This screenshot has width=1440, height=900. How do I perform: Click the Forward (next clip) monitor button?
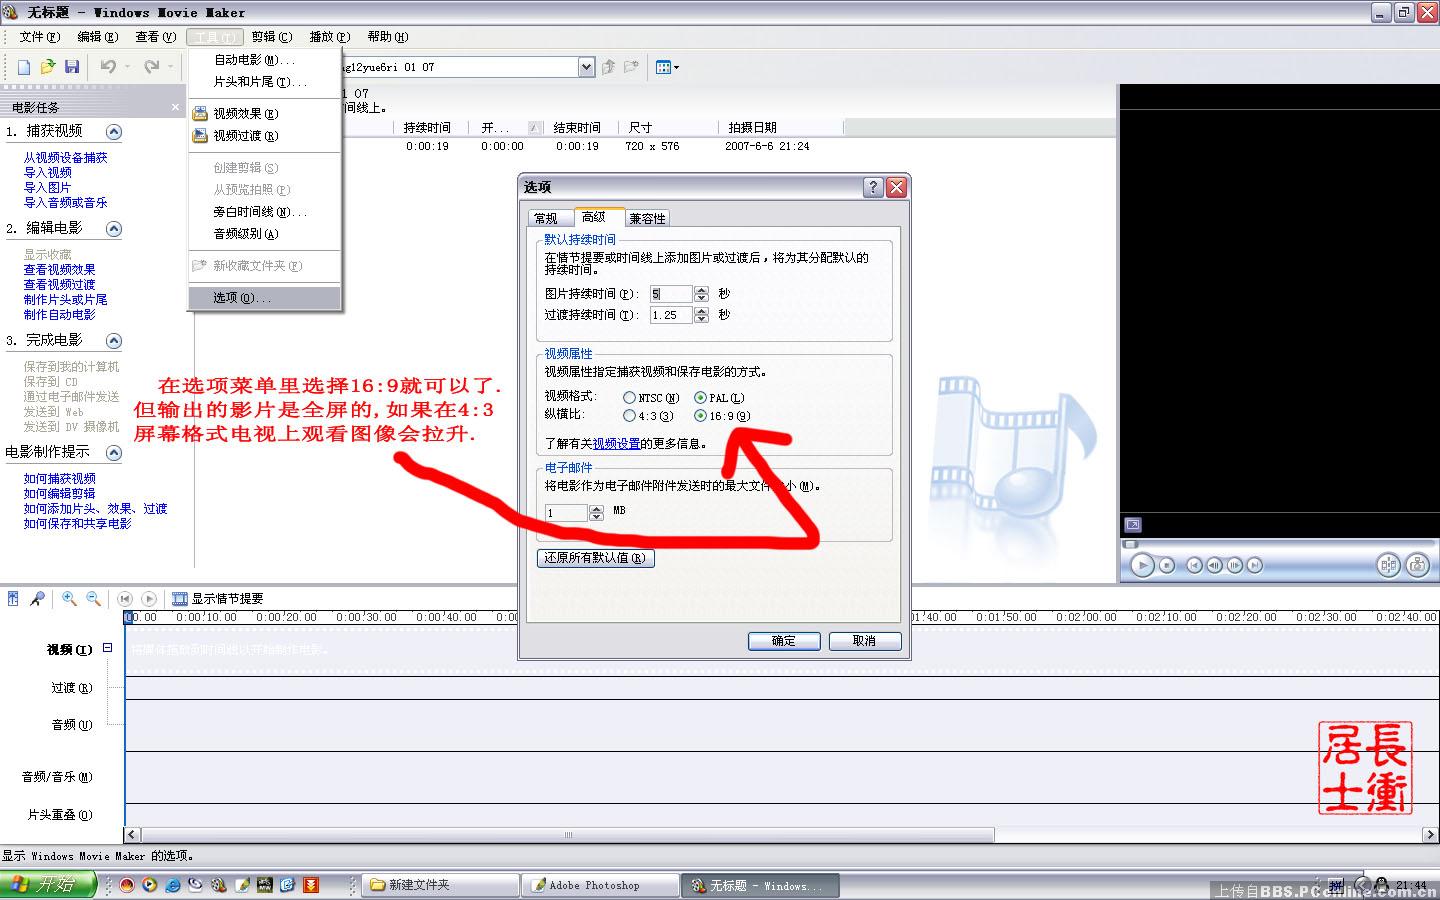click(1254, 565)
